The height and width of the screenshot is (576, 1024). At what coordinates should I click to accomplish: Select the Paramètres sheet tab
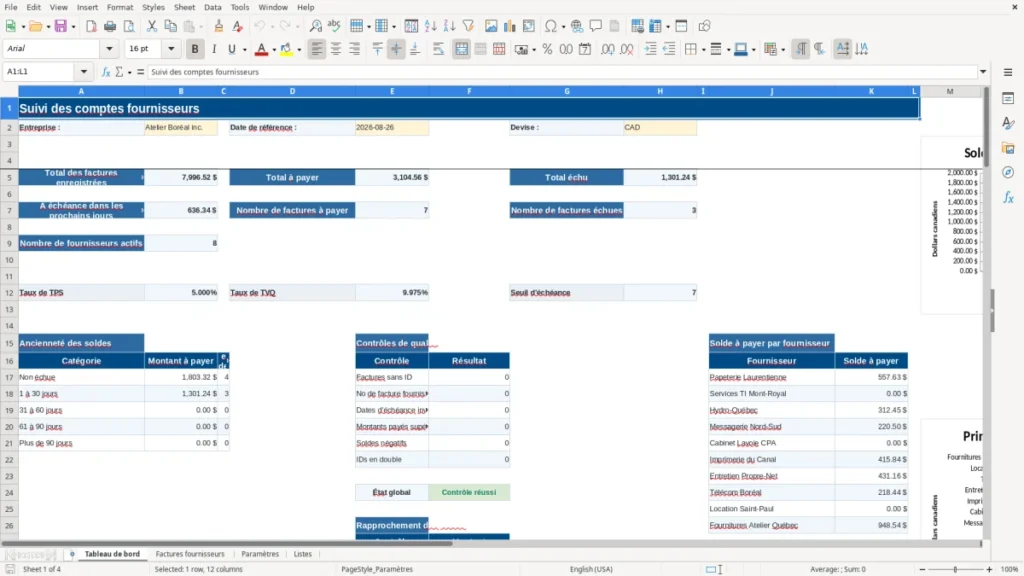(260, 554)
